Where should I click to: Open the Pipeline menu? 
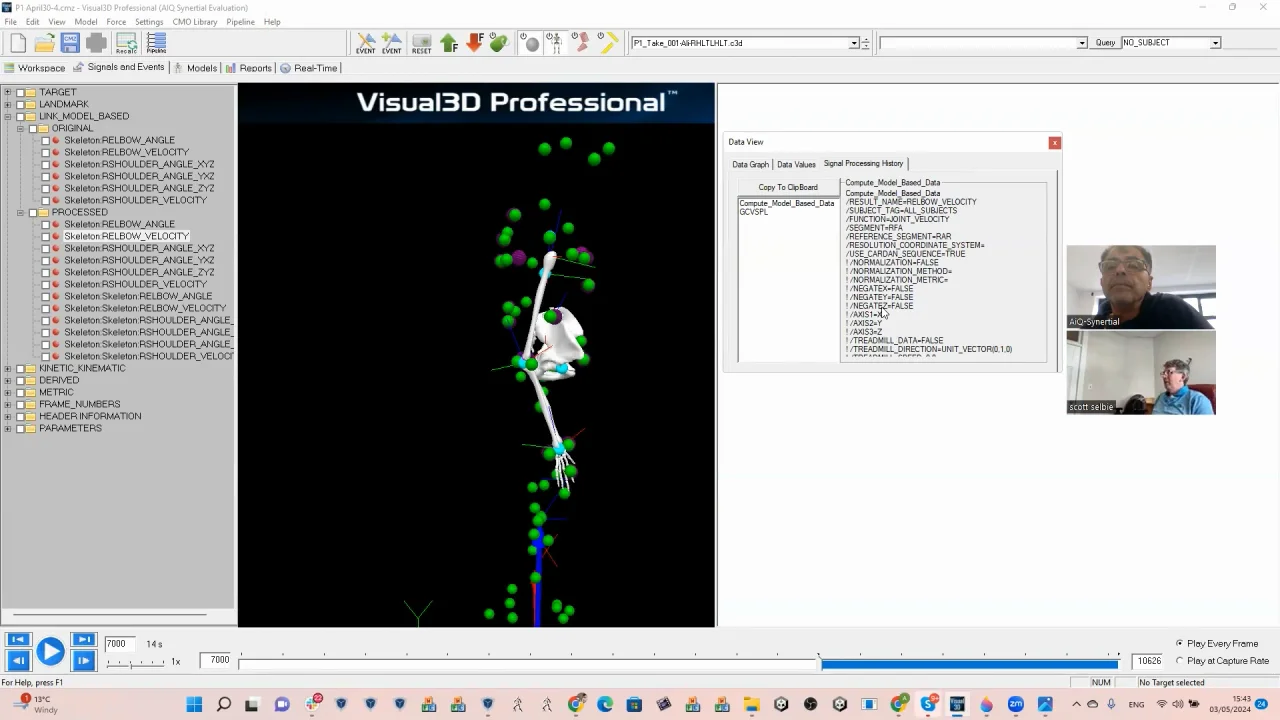240,21
